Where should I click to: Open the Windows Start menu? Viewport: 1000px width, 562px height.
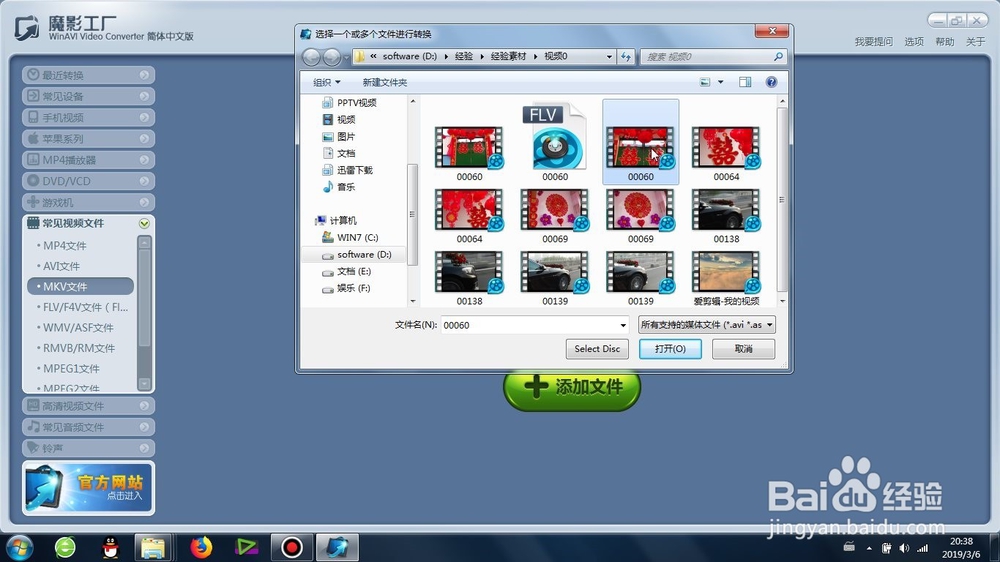tap(19, 547)
